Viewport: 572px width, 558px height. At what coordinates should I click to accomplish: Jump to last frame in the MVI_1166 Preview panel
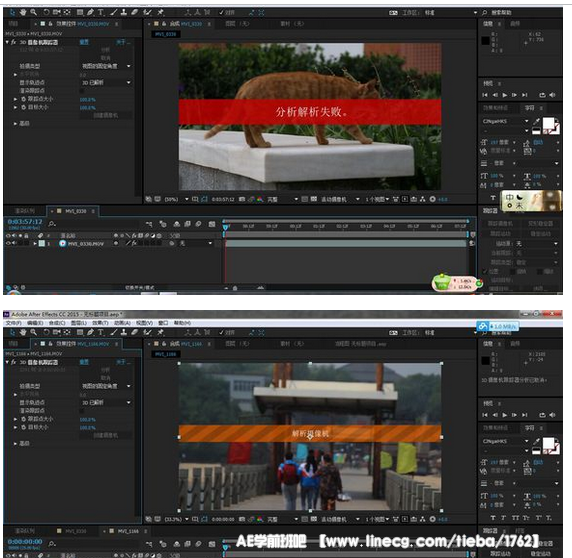point(525,415)
